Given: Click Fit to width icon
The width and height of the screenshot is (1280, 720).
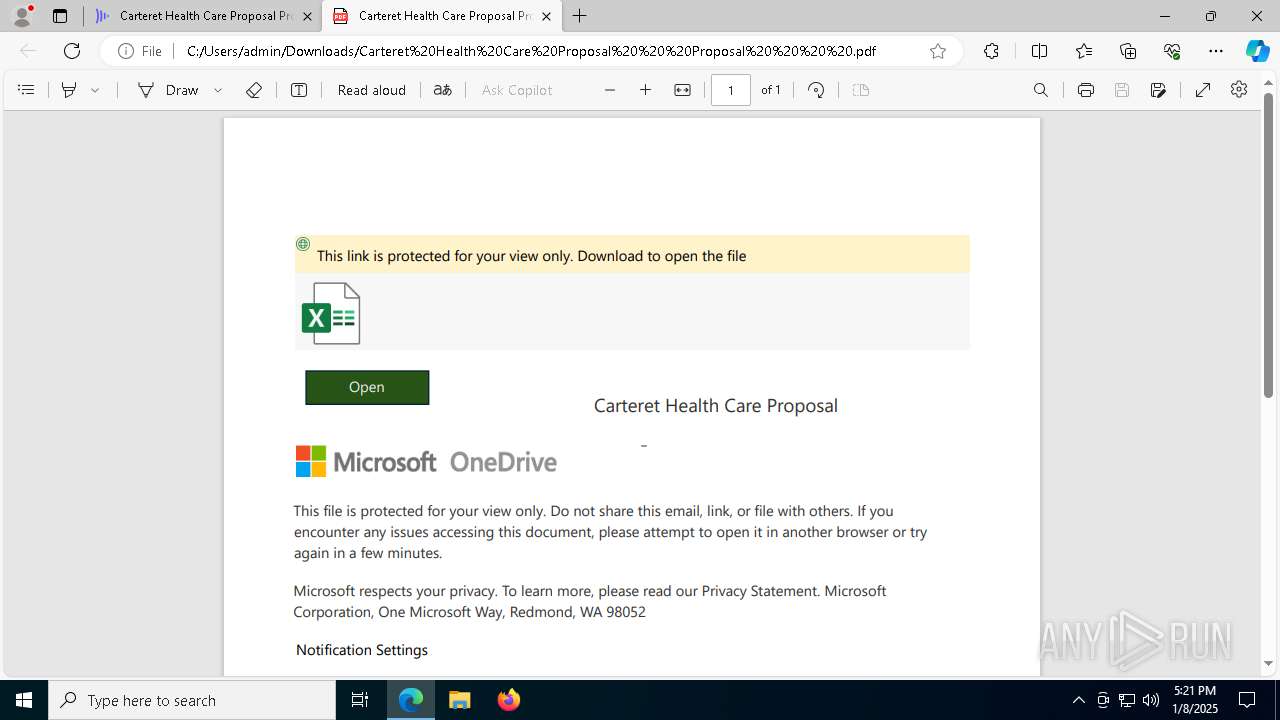Looking at the screenshot, I should 683,90.
